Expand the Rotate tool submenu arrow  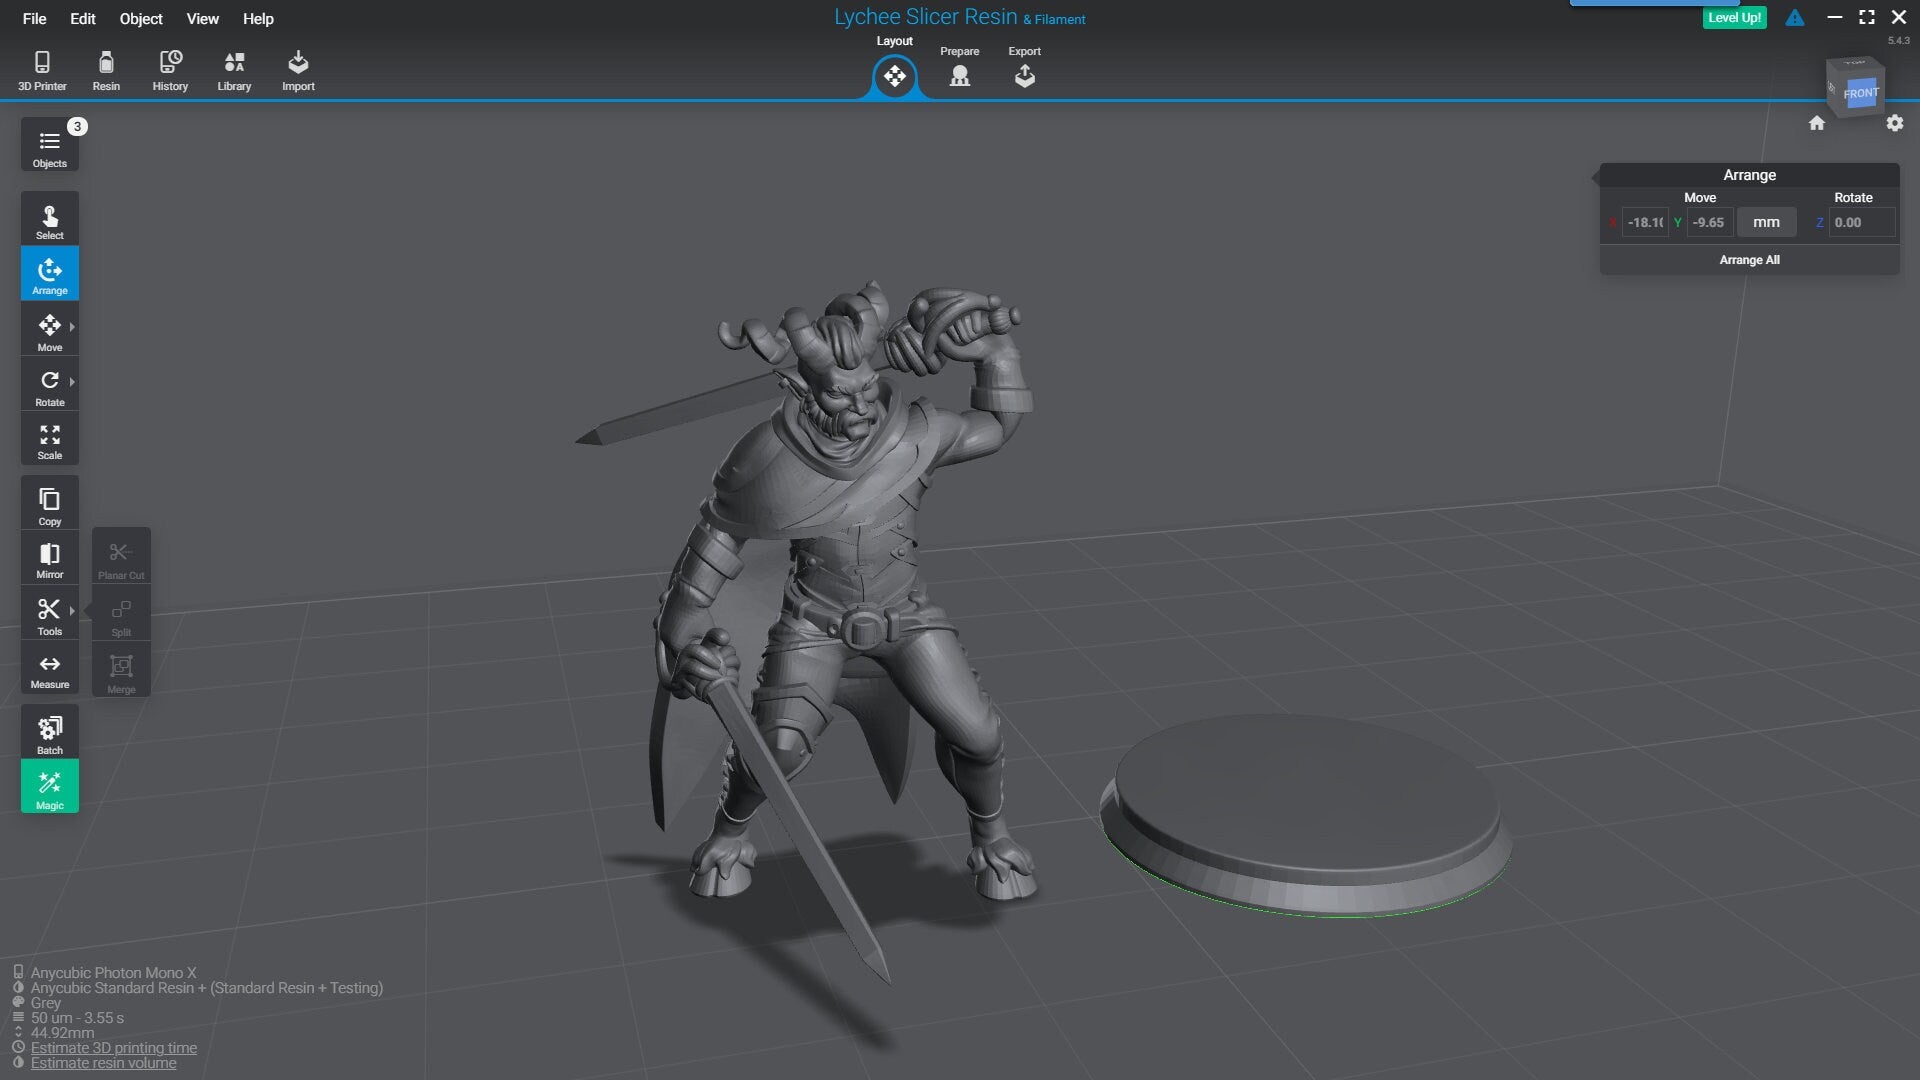click(72, 382)
